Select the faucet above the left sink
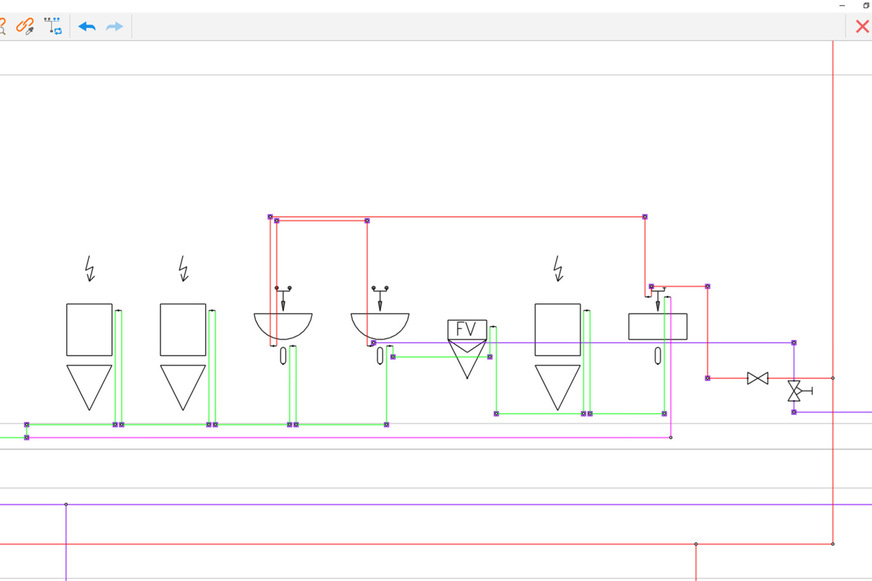872x581 pixels. point(283,298)
